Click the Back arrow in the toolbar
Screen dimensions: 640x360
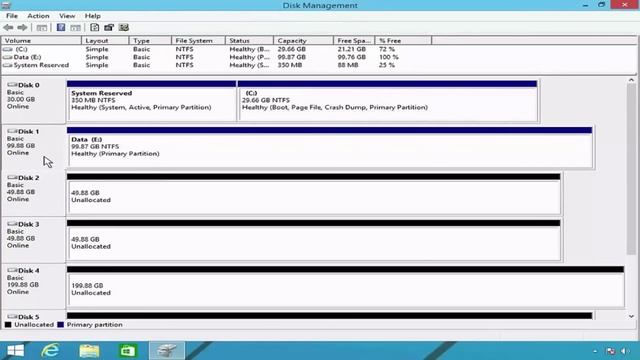click(8, 27)
